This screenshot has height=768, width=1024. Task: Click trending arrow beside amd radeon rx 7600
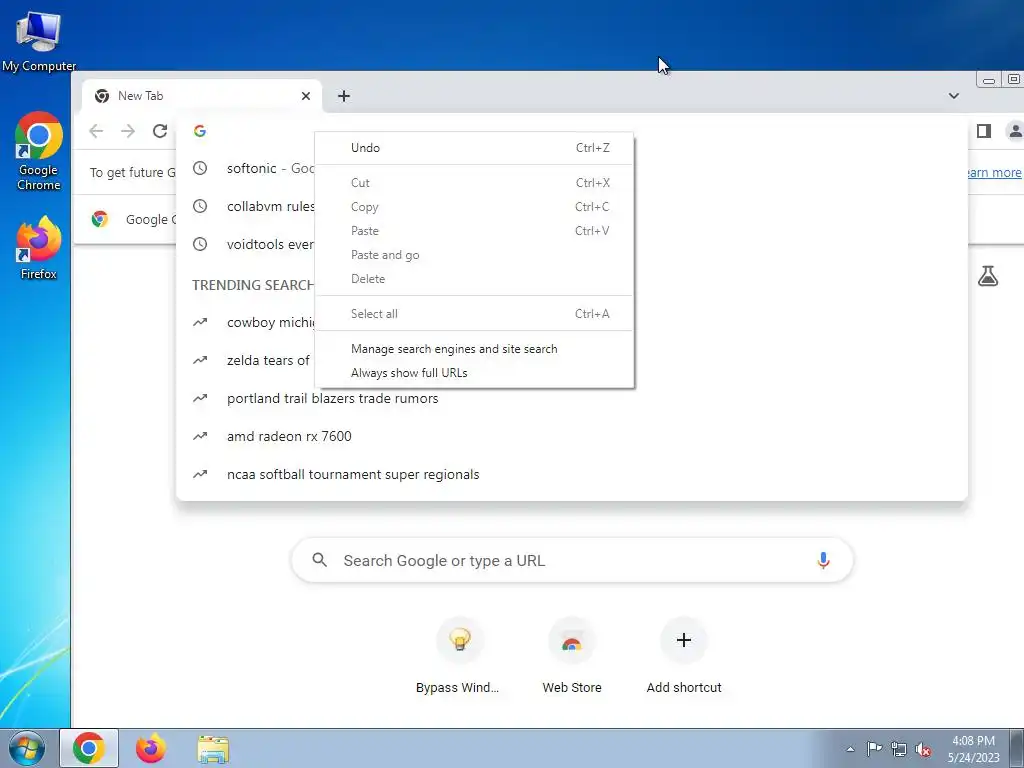click(200, 436)
